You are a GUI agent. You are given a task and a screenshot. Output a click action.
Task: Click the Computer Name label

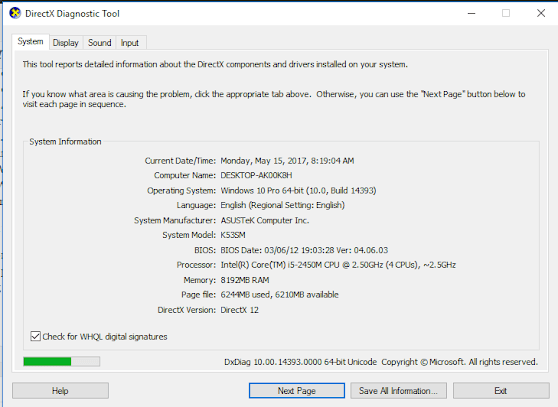(185, 175)
